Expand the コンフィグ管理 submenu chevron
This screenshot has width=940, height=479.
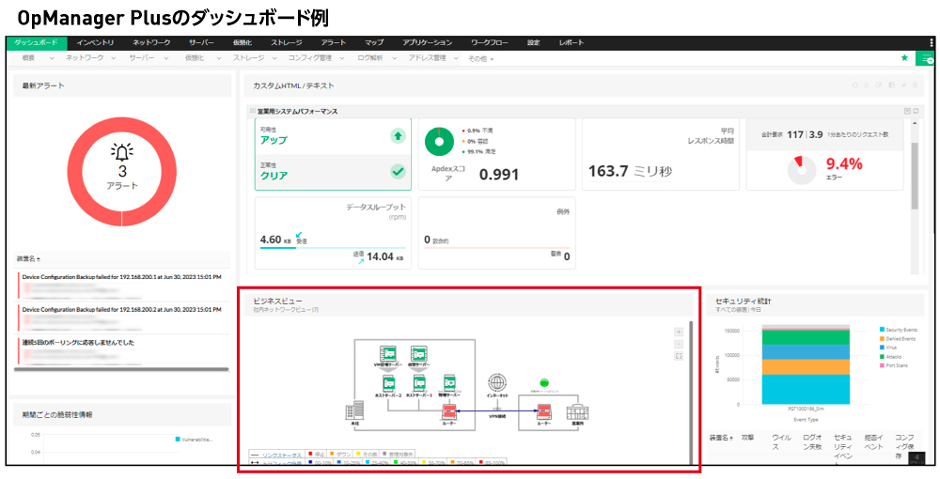344,58
